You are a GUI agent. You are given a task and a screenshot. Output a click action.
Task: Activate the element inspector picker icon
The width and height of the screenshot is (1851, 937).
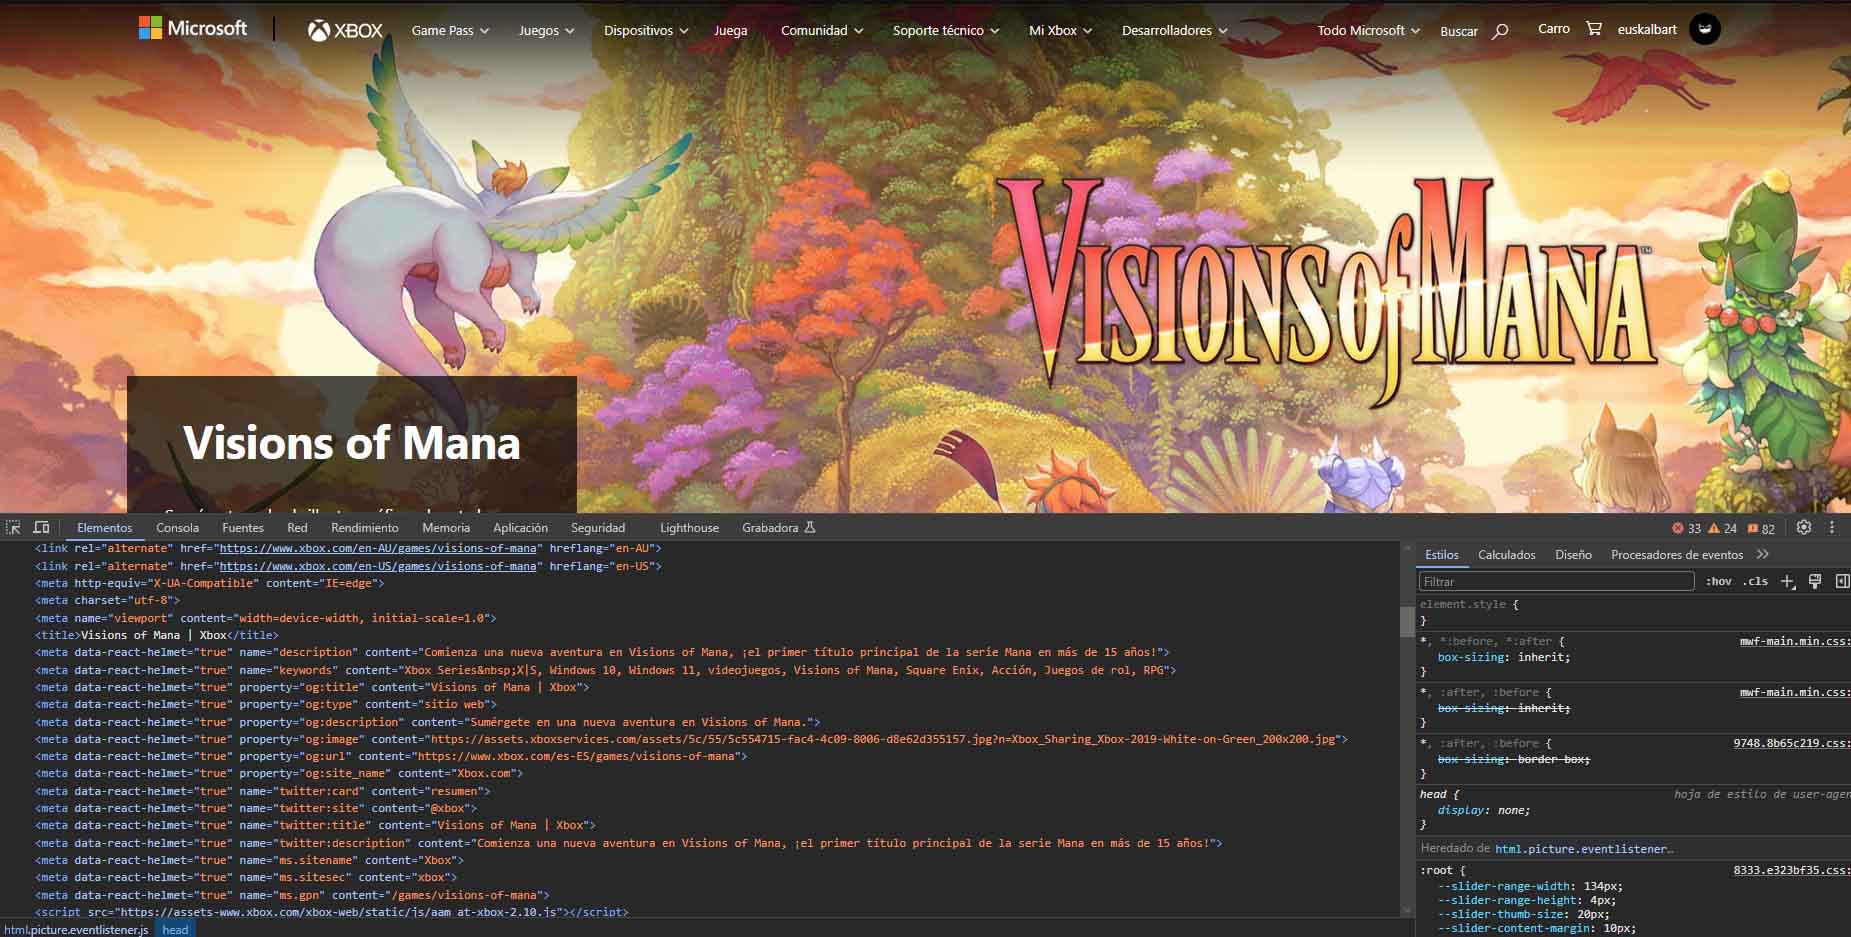pyautogui.click(x=13, y=527)
